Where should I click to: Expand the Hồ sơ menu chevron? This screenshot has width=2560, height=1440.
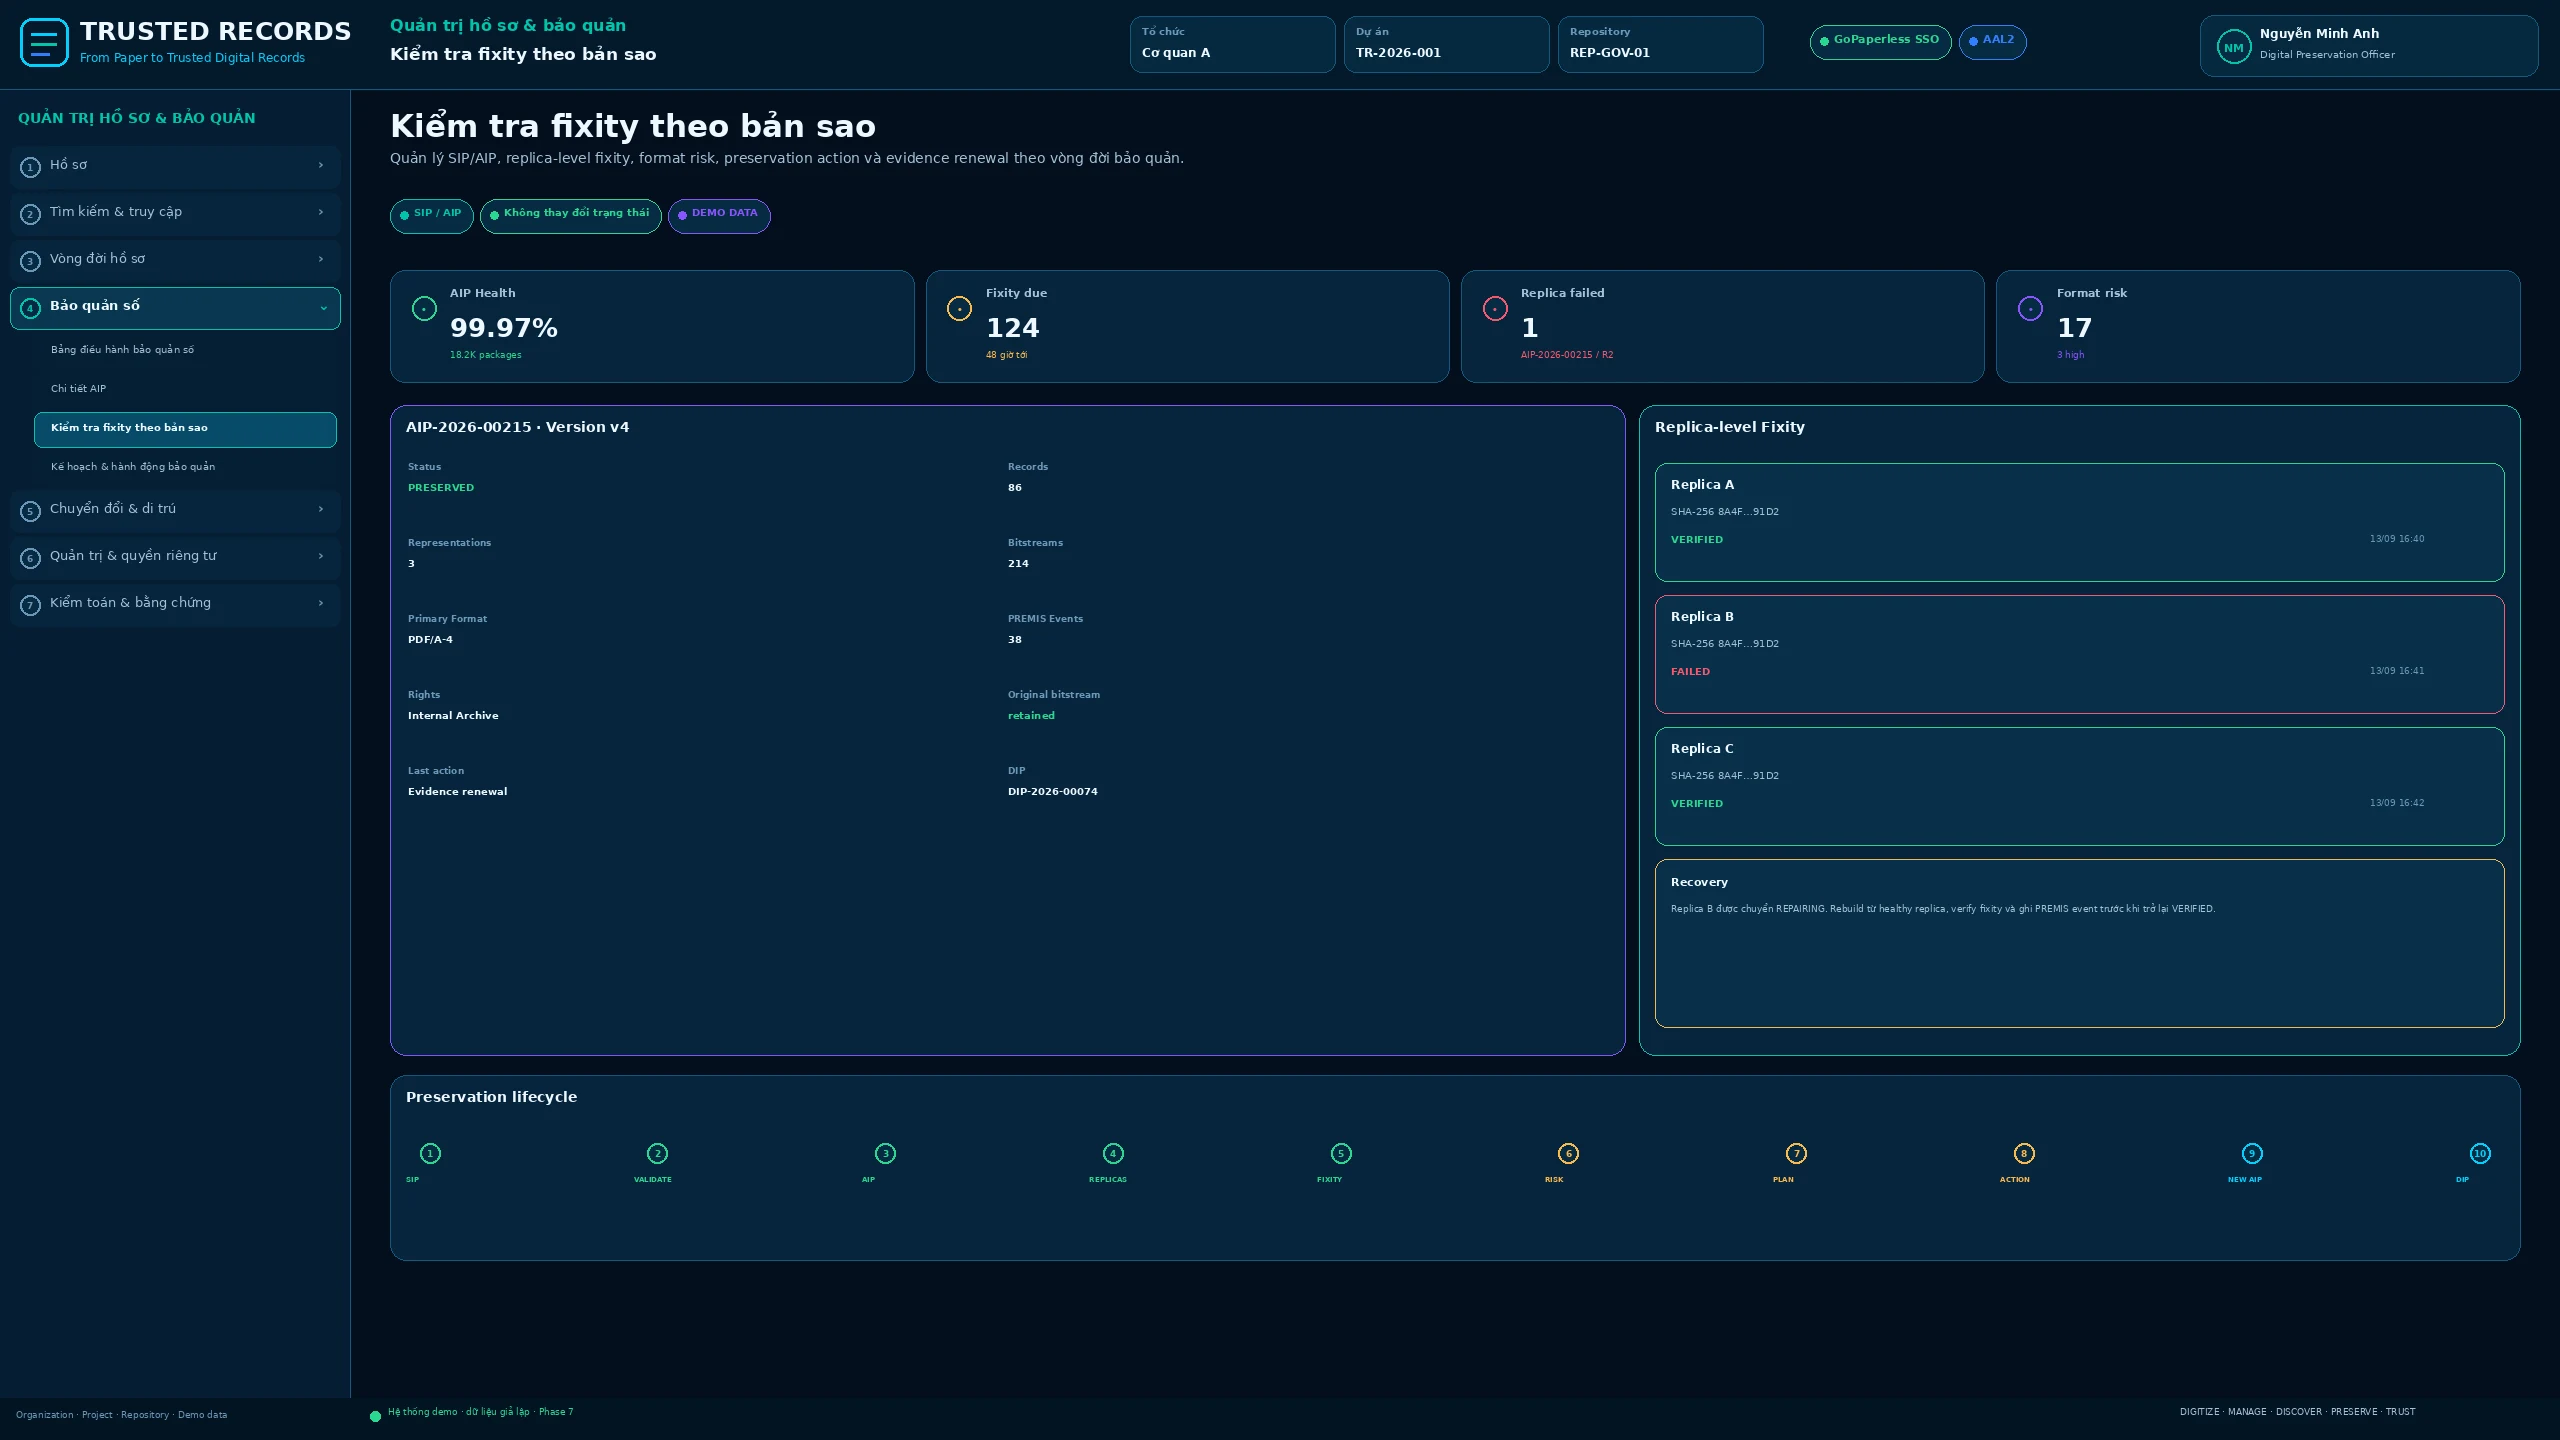coord(321,166)
